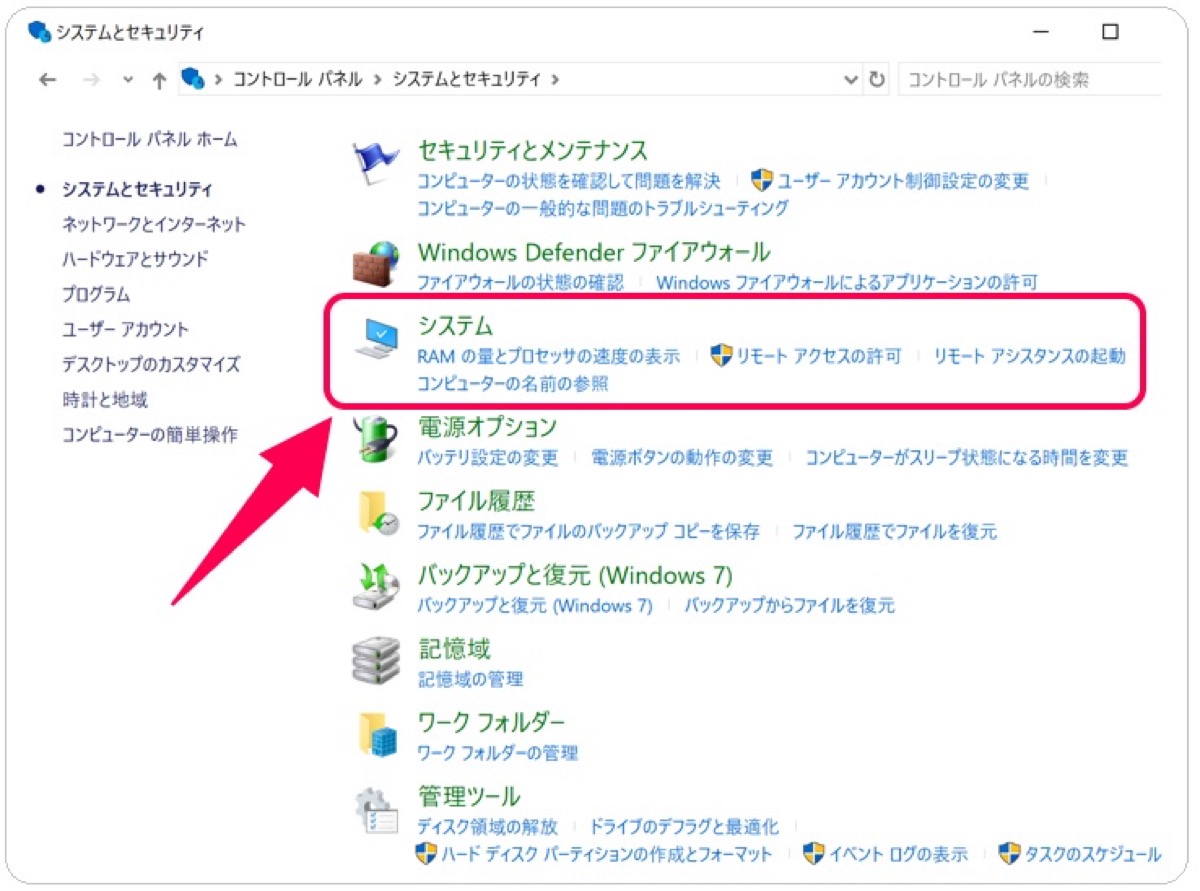Image resolution: width=1200 pixels, height=891 pixels.
Task: Click the コントロール パネル breadcrumb in address bar
Action: tap(298, 80)
